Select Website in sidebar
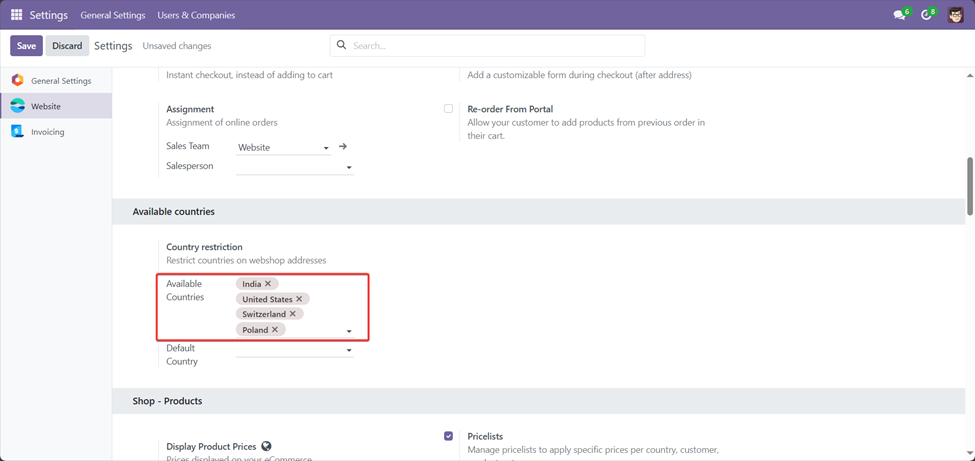The image size is (975, 461). [x=56, y=106]
